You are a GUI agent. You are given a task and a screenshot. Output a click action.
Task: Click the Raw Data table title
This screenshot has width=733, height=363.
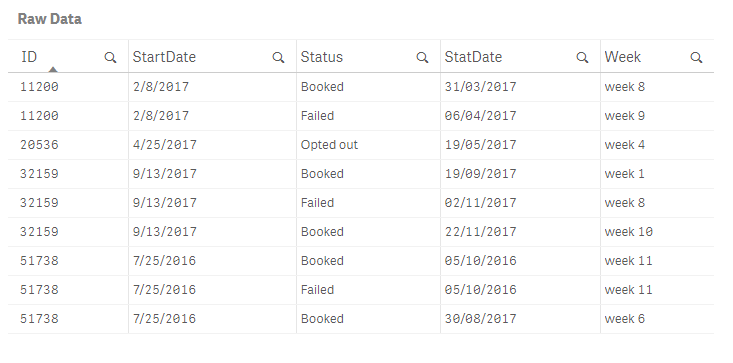pyautogui.click(x=50, y=19)
